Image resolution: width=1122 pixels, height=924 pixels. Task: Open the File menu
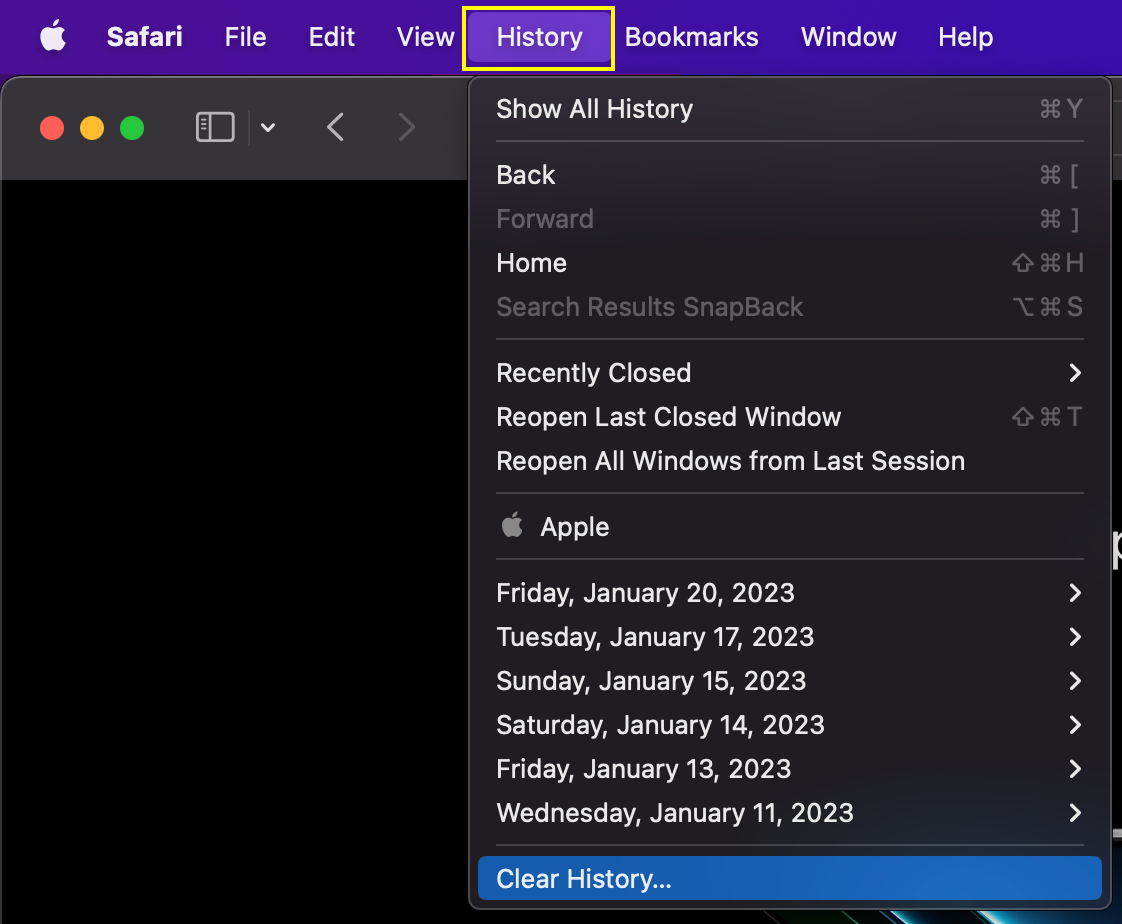[245, 37]
